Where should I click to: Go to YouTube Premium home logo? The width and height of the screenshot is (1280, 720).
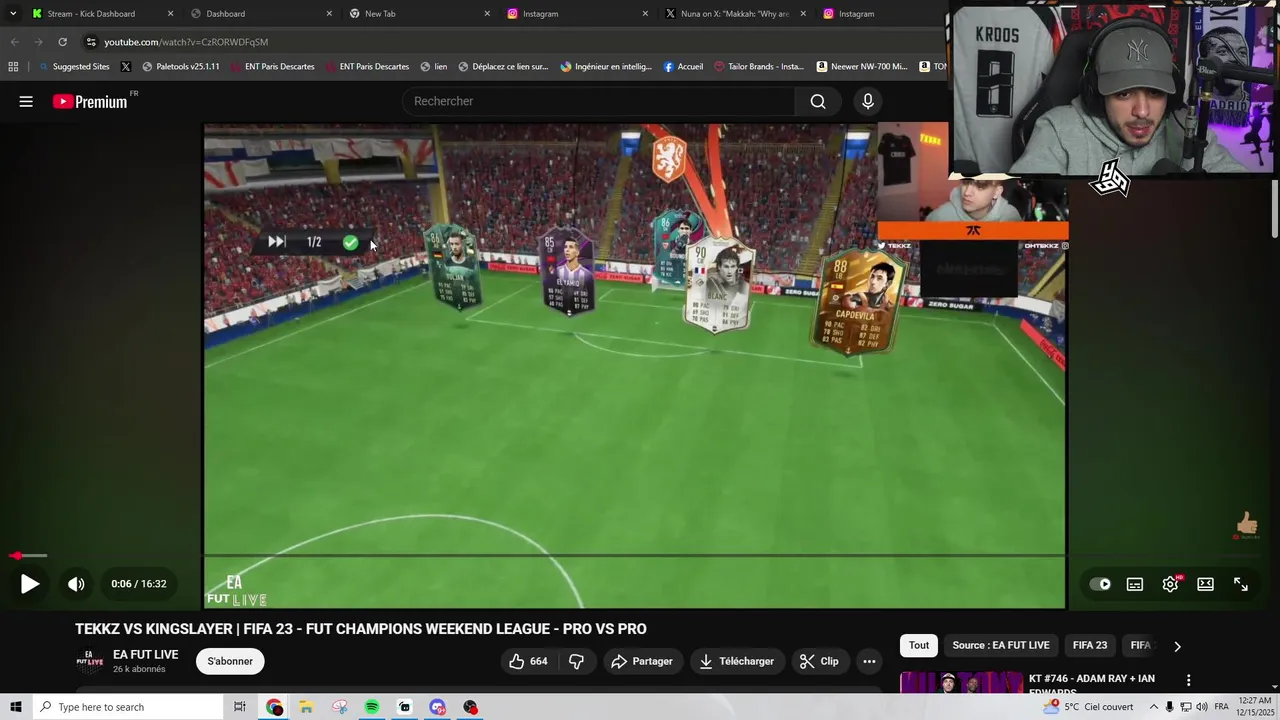pos(90,101)
